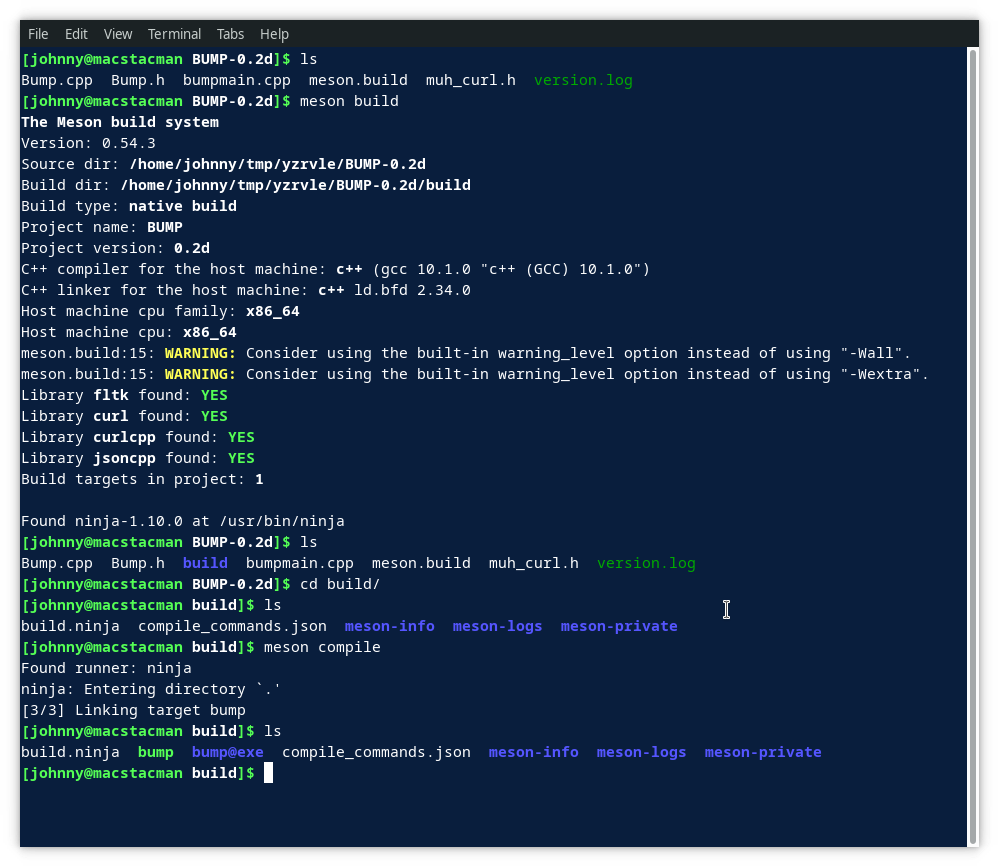Click 'cd build/' command text
Image resolution: width=999 pixels, height=867 pixels.
[x=340, y=585]
